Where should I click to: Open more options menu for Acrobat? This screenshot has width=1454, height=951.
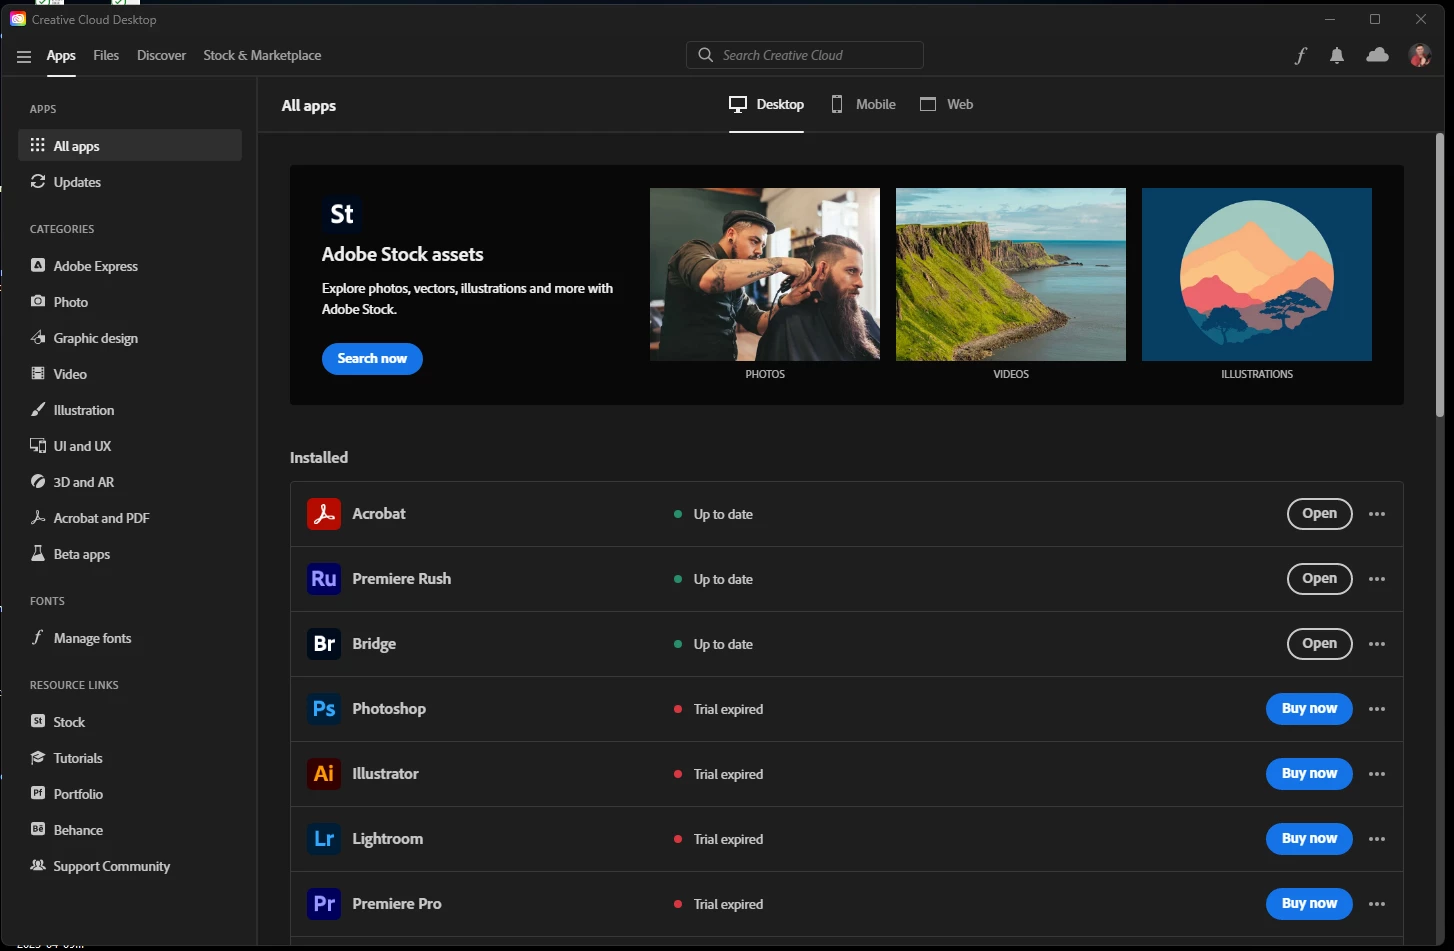[x=1377, y=514]
